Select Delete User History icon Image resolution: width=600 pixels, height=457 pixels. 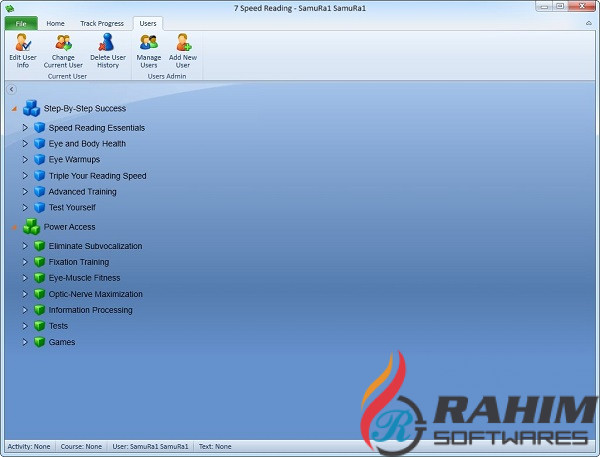[x=107, y=42]
